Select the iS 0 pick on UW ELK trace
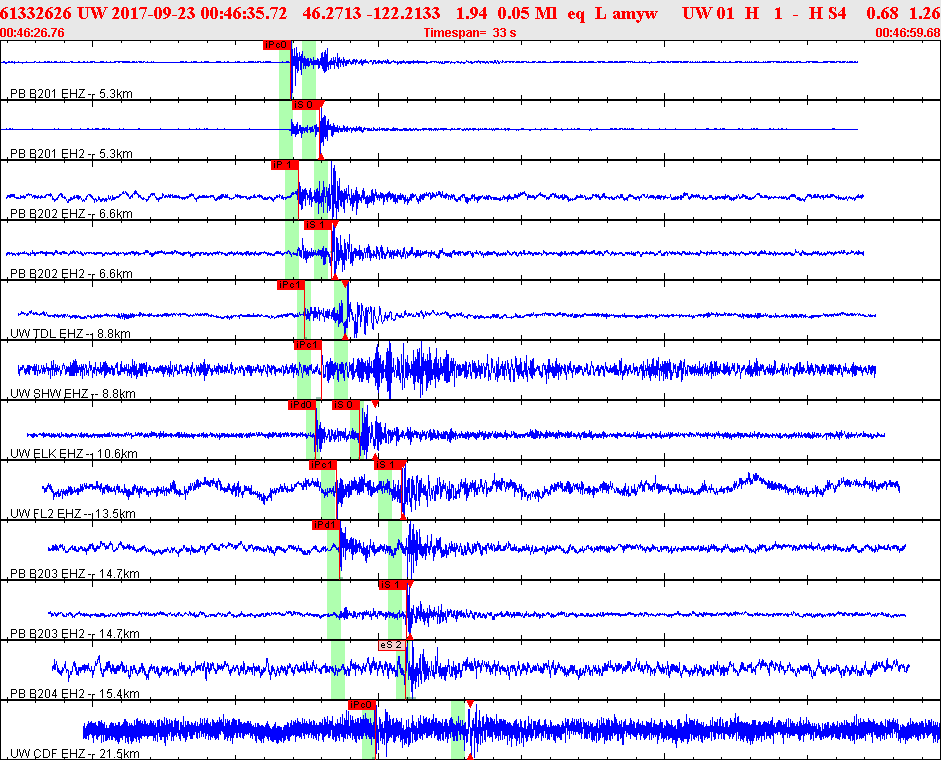The width and height of the screenshot is (941, 760). click(x=345, y=405)
